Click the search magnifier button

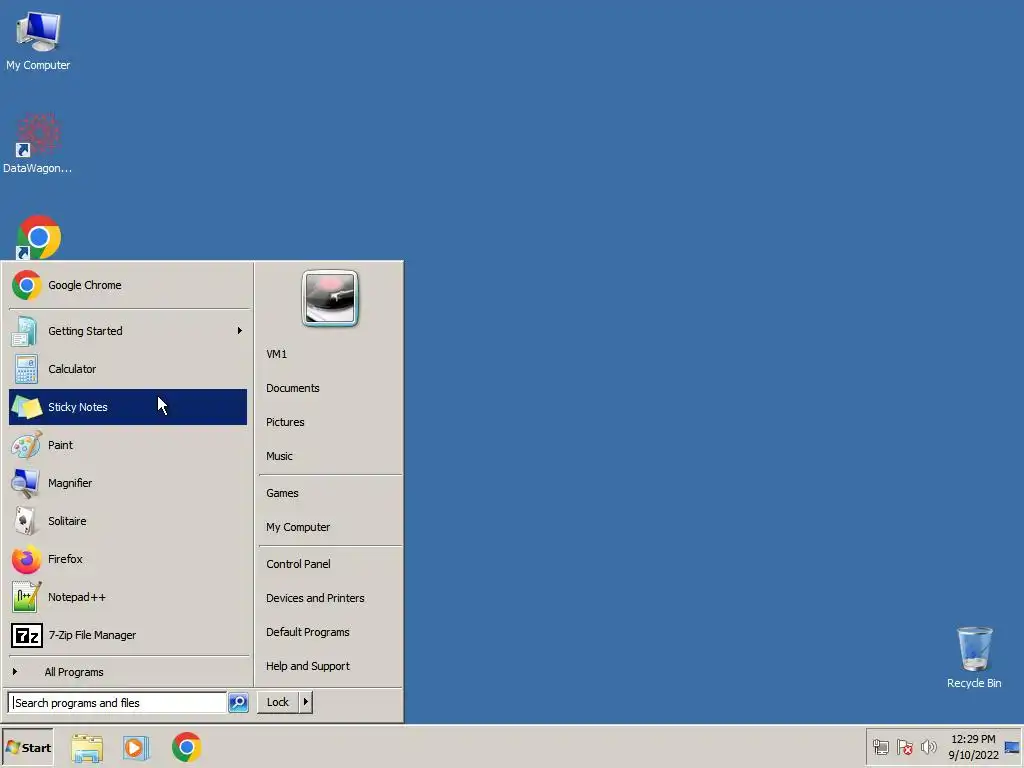pos(238,703)
